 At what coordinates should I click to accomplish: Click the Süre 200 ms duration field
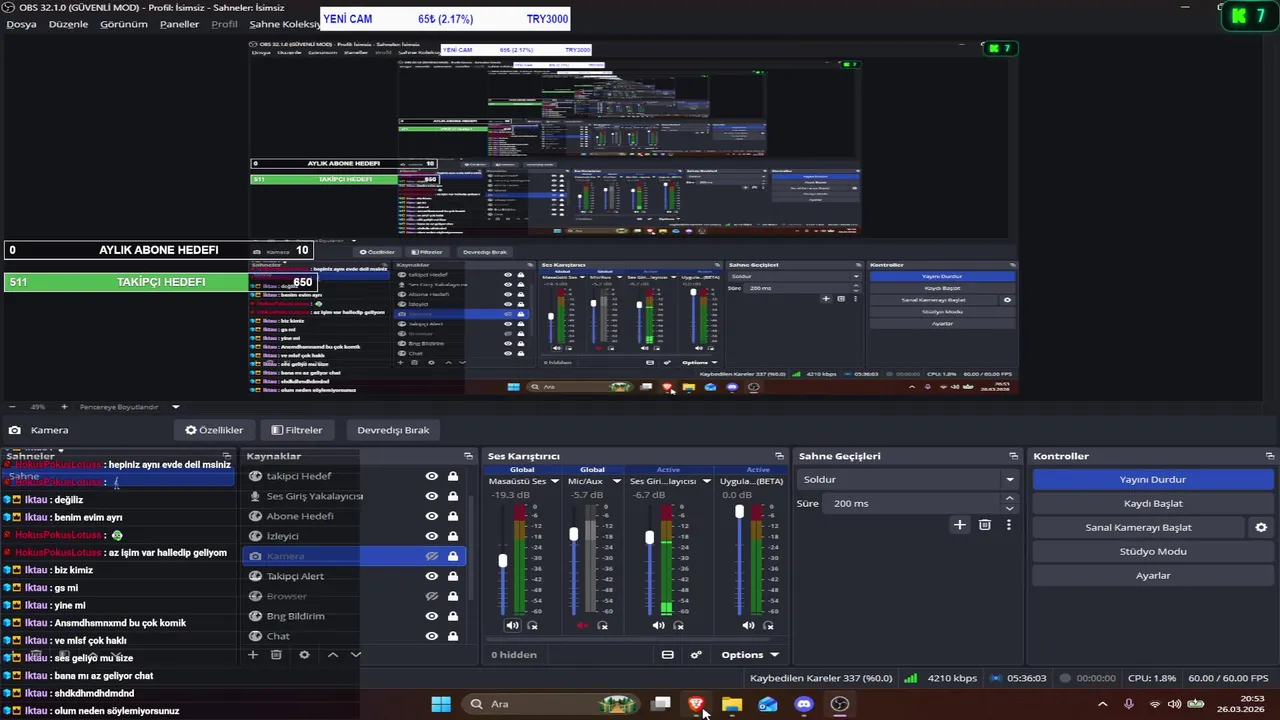pos(911,503)
